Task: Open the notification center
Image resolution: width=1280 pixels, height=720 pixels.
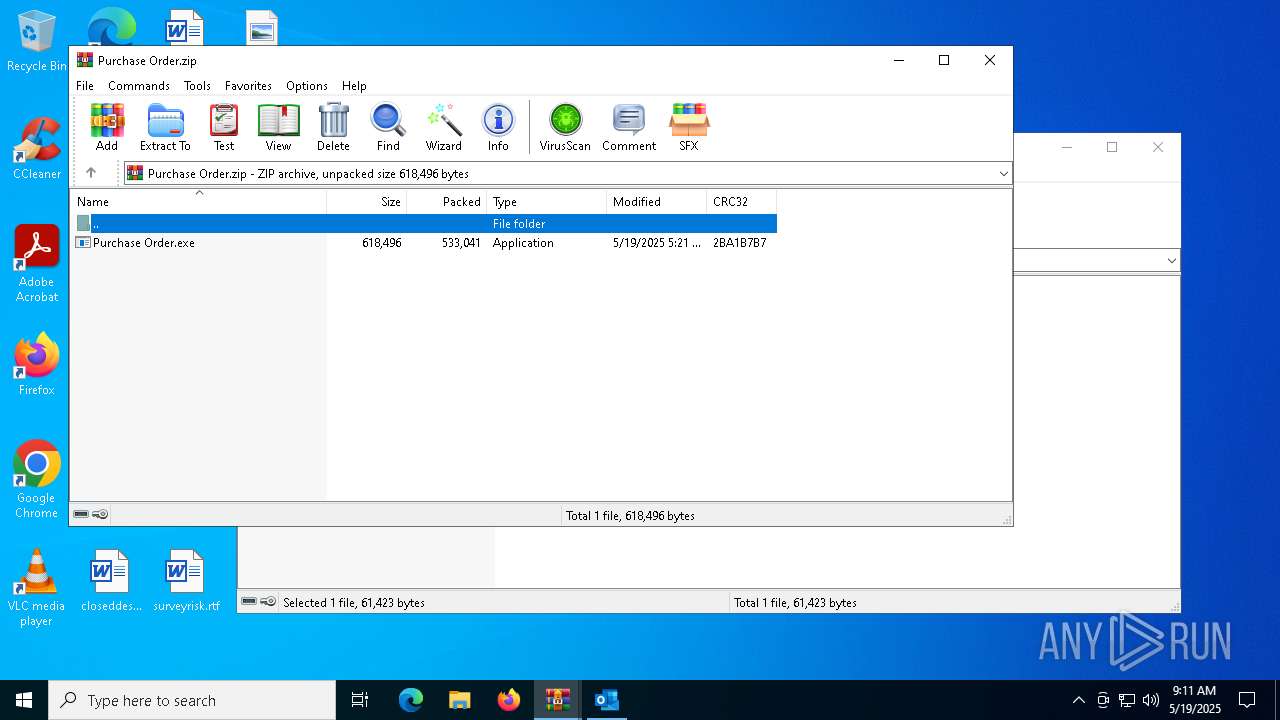Action: [1247, 700]
